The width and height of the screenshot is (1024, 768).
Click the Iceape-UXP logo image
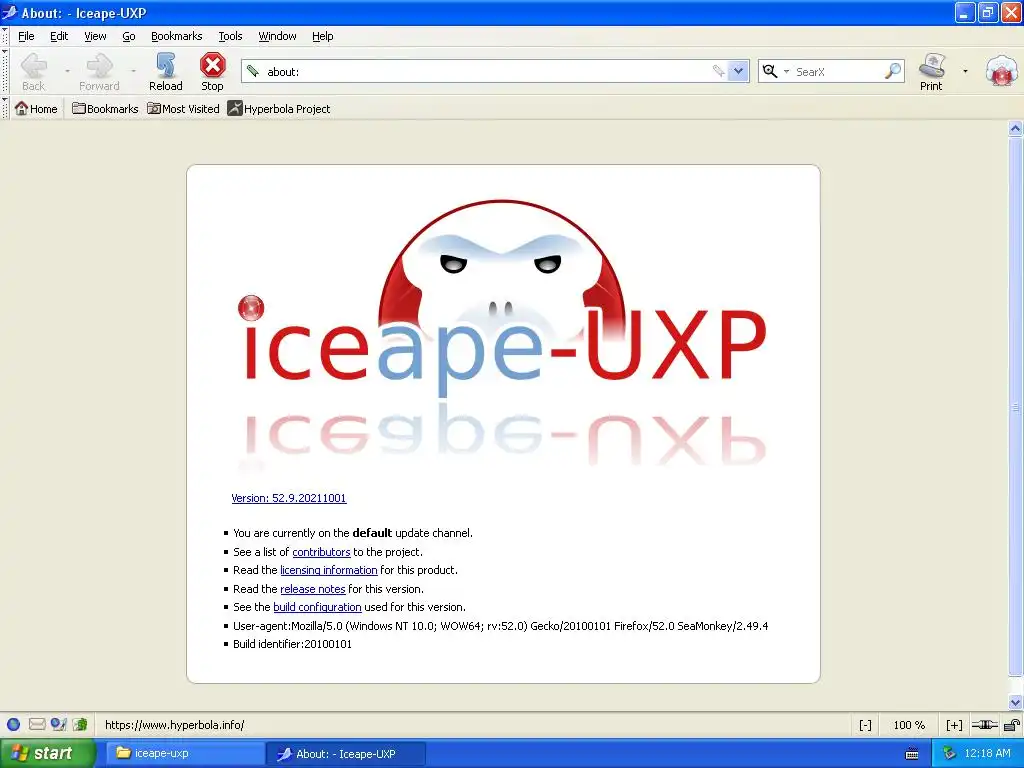click(502, 333)
